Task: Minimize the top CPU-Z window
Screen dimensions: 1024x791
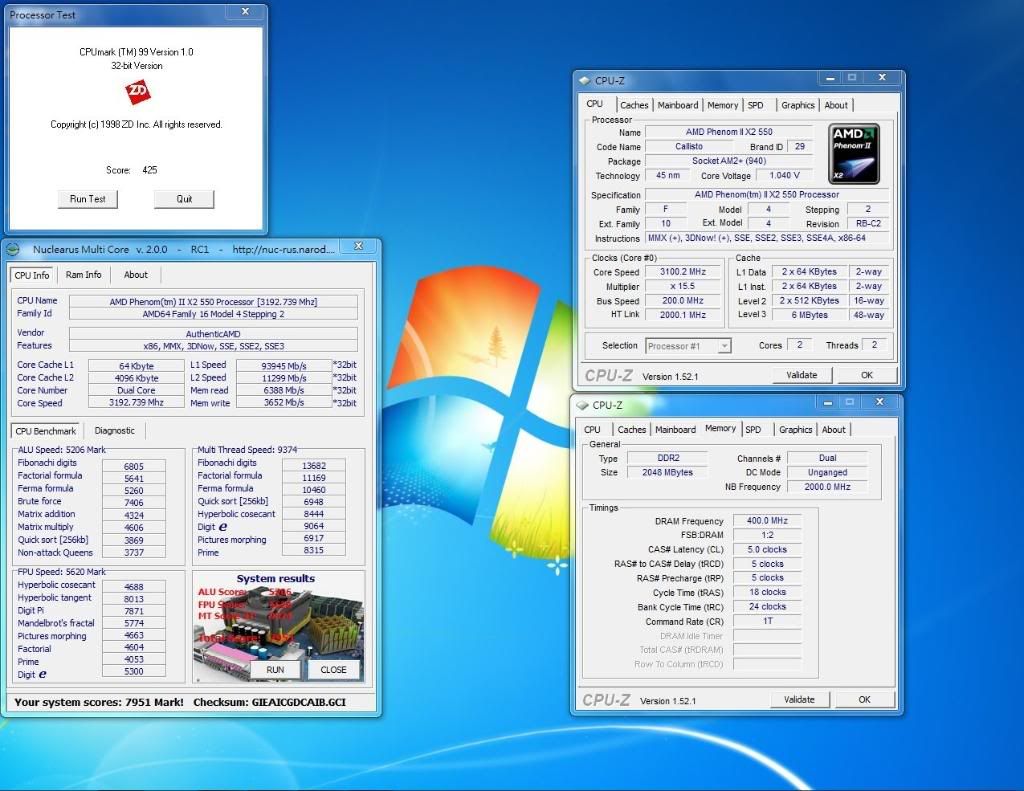Action: [x=830, y=78]
